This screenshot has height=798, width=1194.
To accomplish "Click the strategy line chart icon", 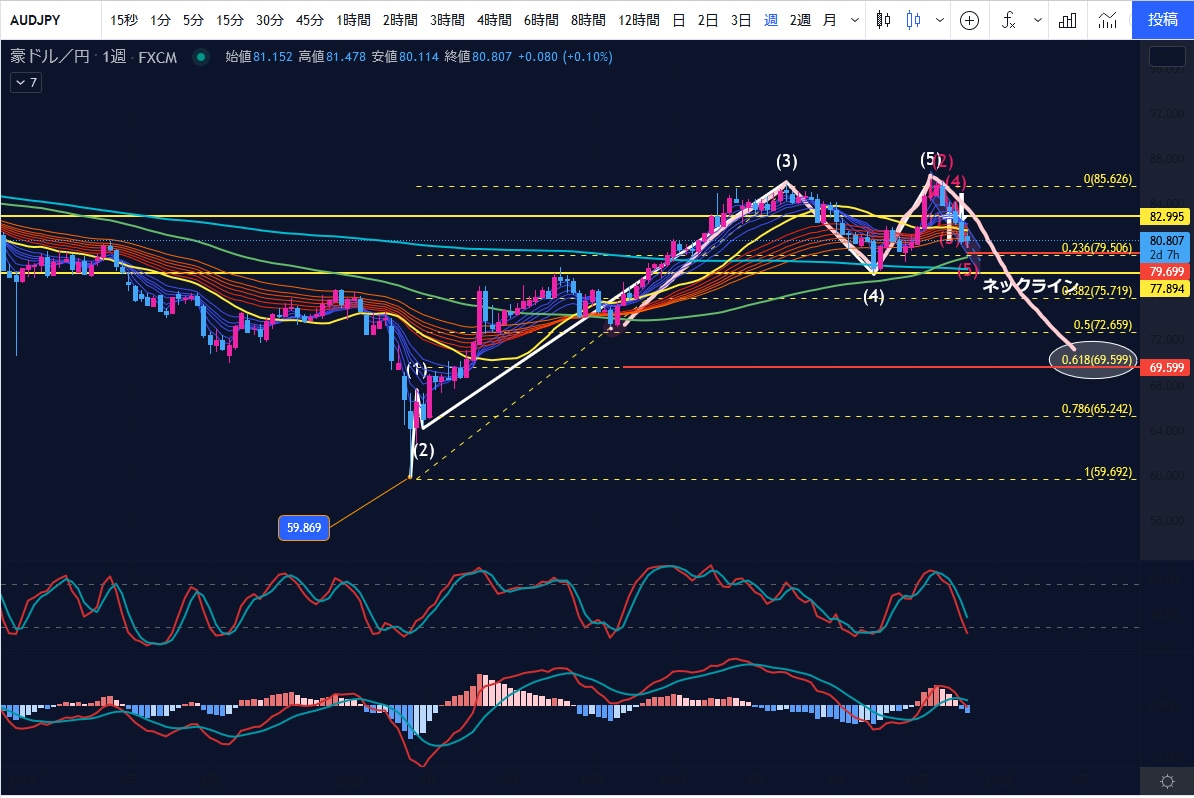I will [x=1107, y=21].
